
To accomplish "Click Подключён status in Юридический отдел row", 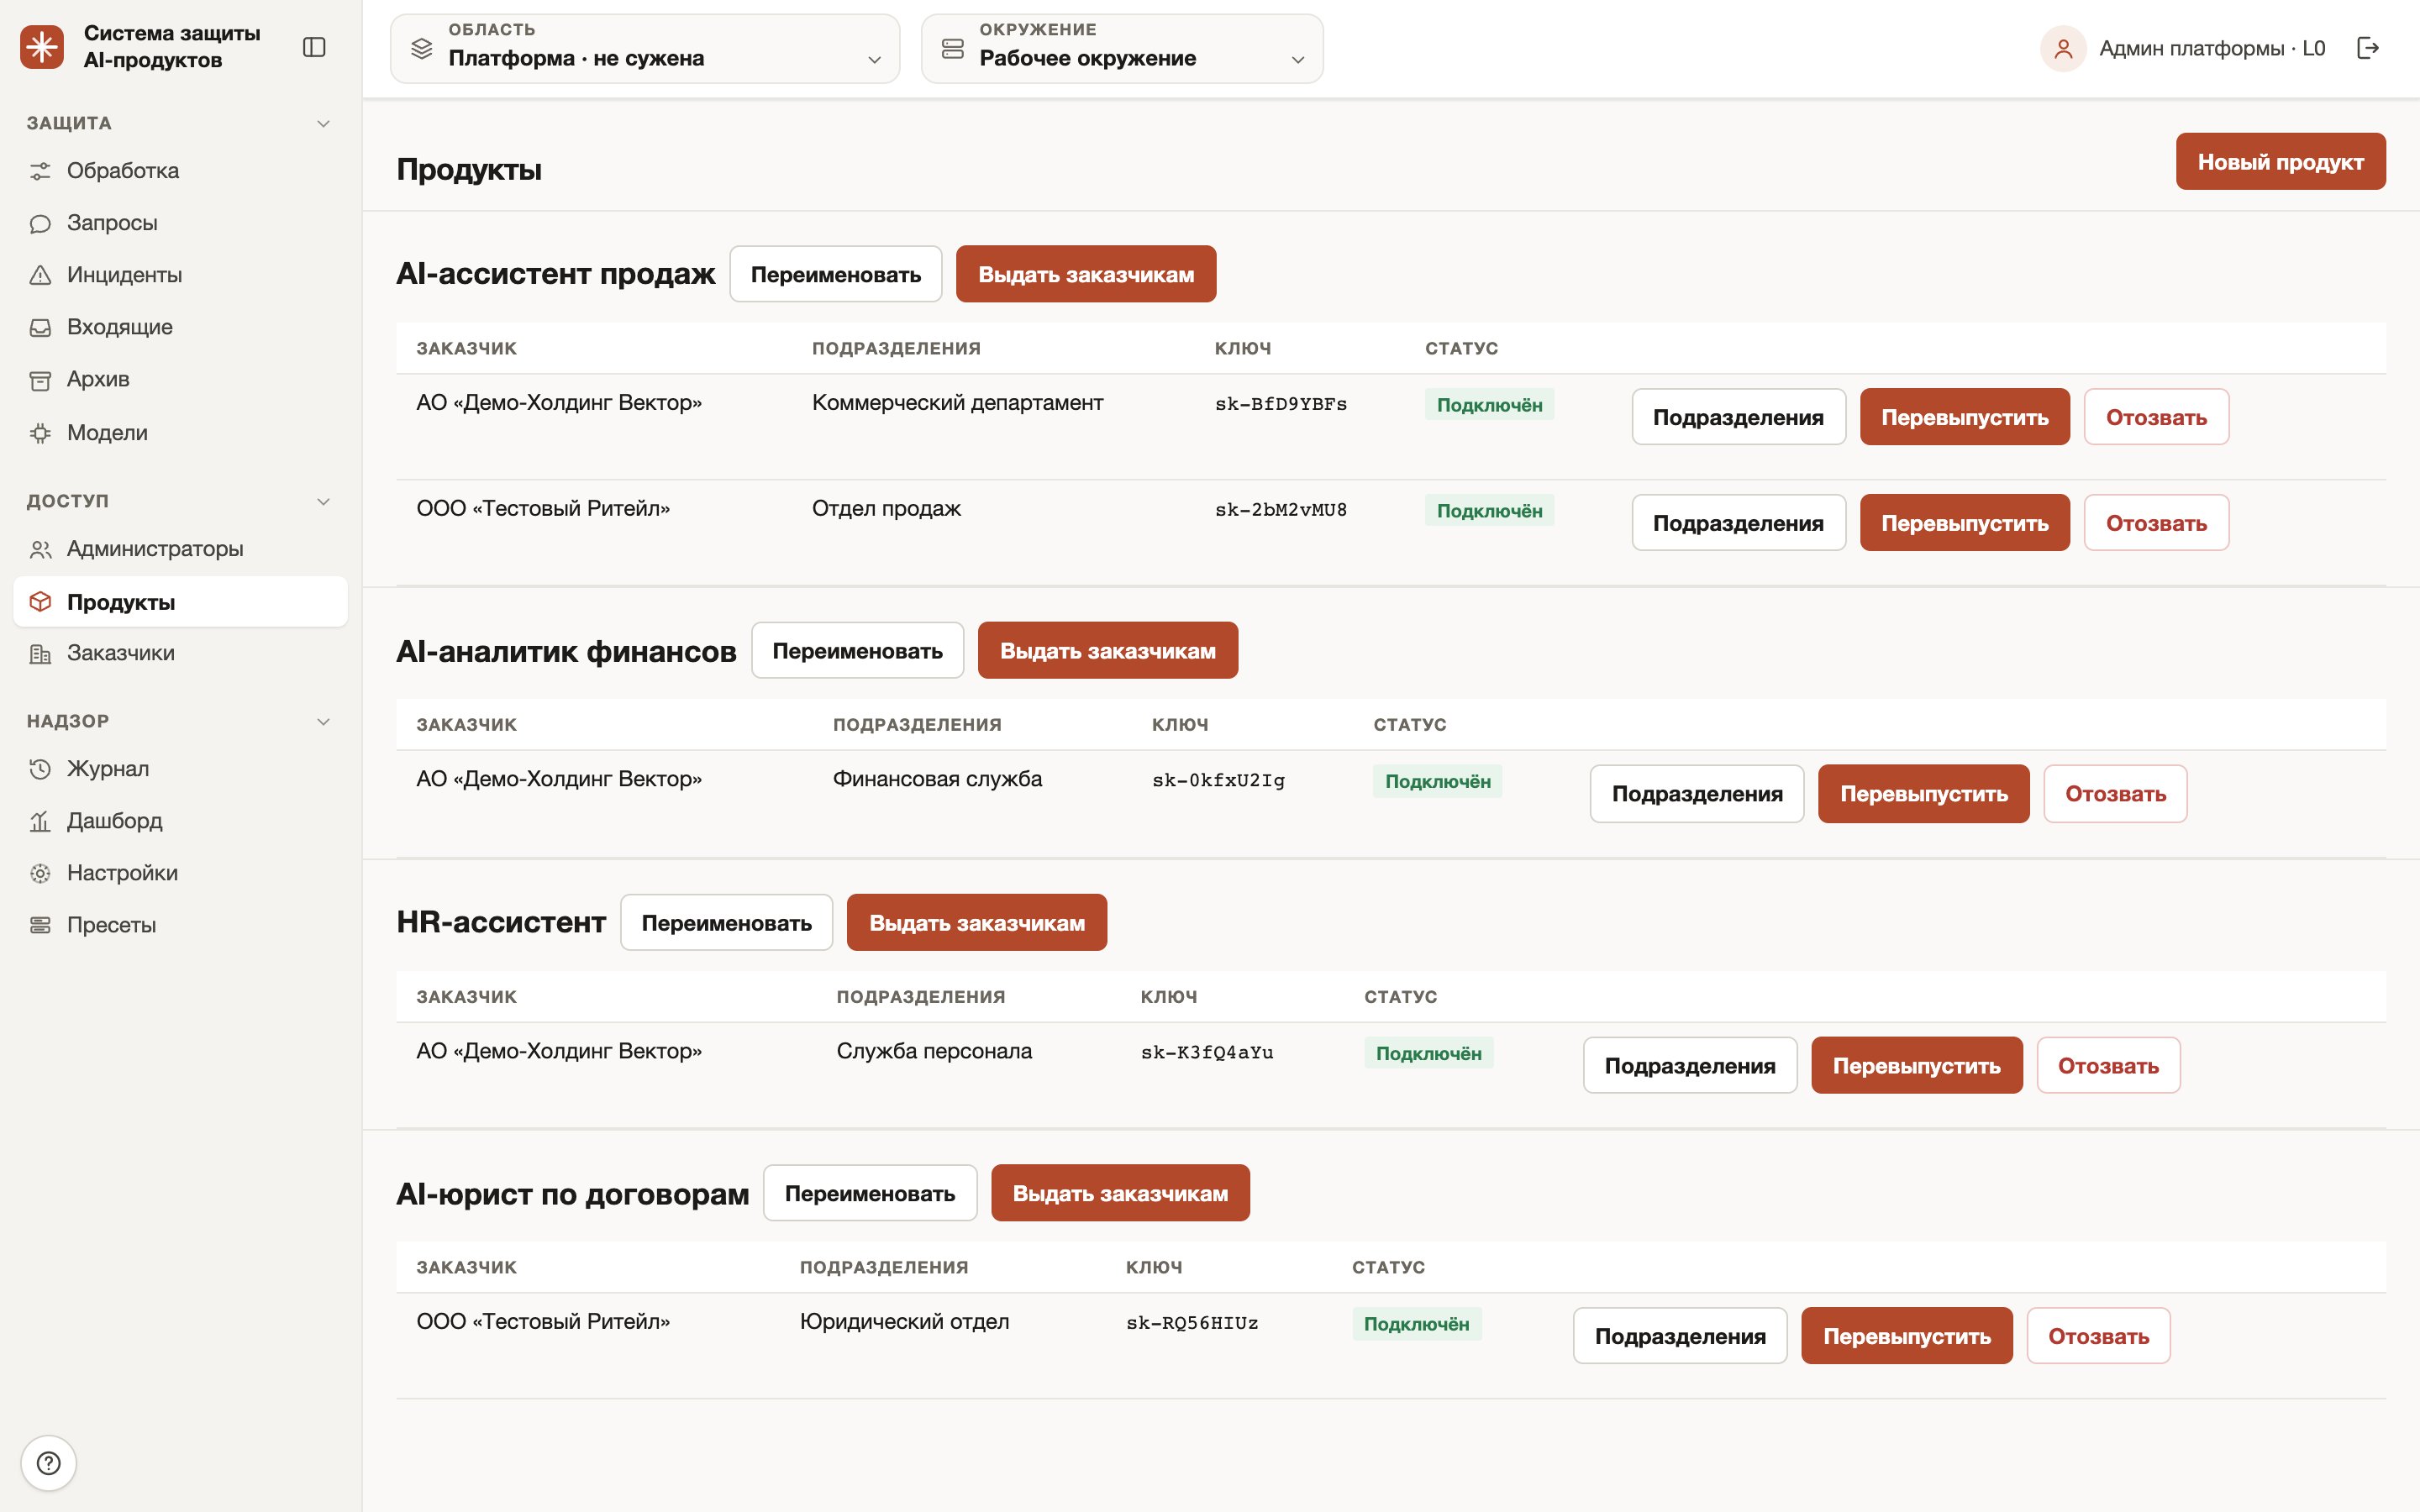I will [x=1416, y=1324].
